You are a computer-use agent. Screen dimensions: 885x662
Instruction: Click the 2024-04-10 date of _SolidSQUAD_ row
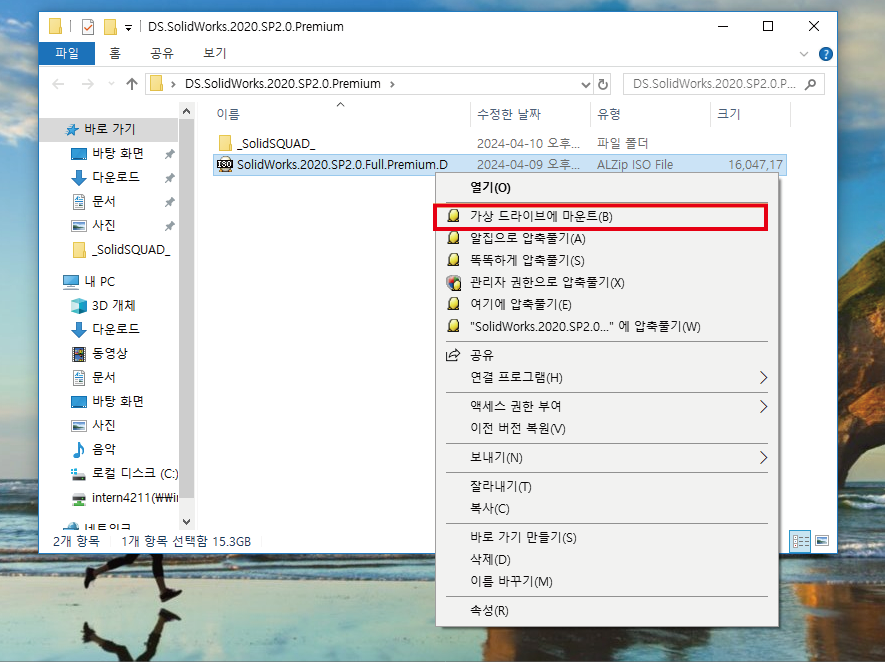tap(528, 143)
